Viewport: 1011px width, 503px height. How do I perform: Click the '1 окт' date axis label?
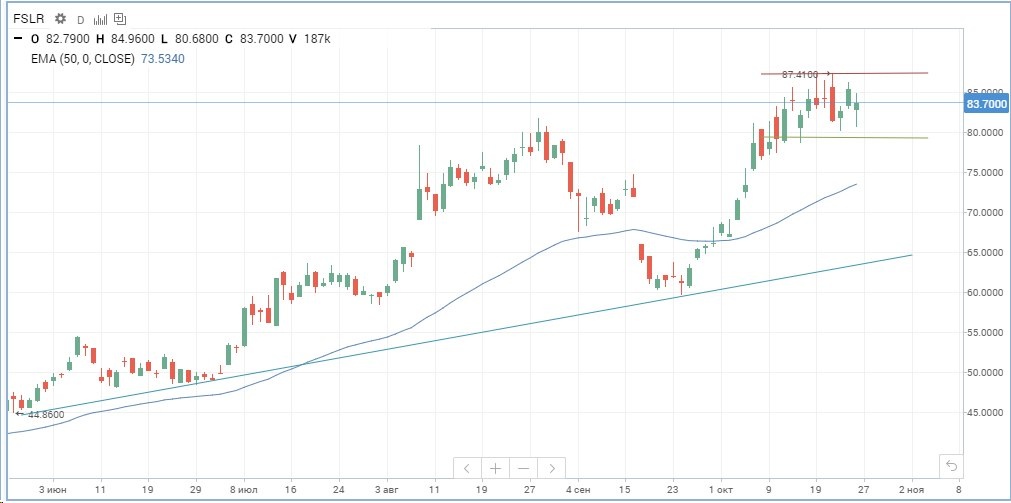721,489
